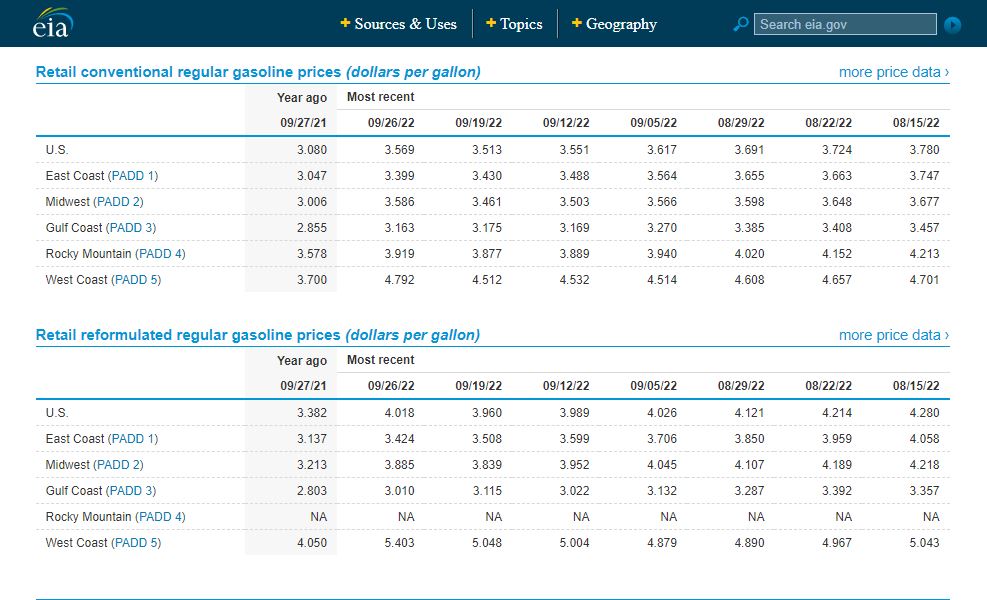Click the magnifying glass search icon
The height and width of the screenshot is (600, 987).
[740, 23]
